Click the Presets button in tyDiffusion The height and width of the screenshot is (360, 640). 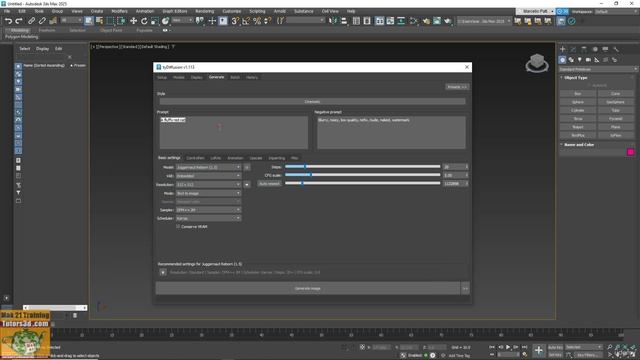coord(457,87)
